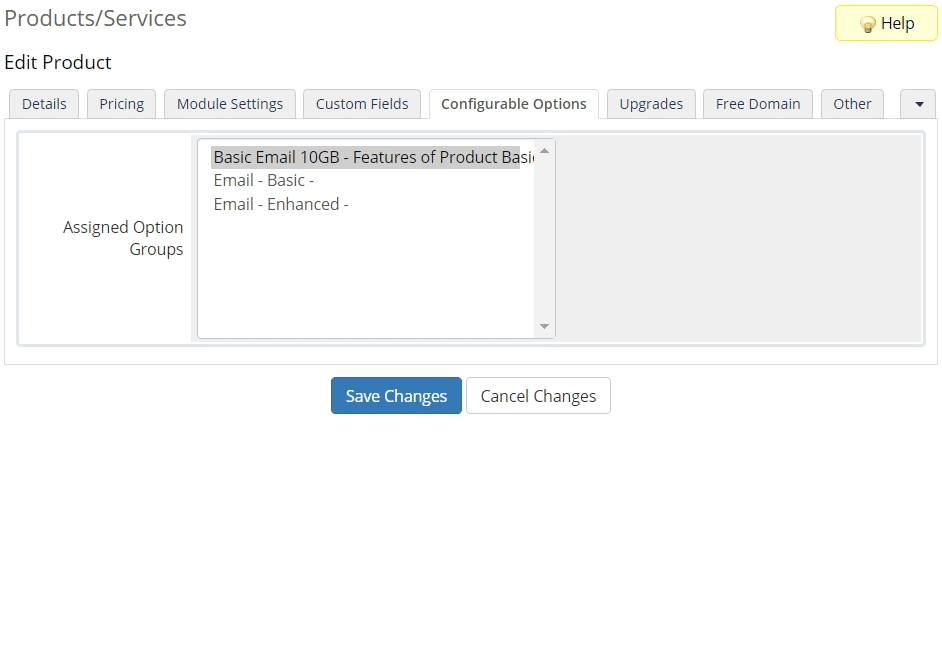
Task: Go to the Module Settings tab
Action: [x=230, y=104]
